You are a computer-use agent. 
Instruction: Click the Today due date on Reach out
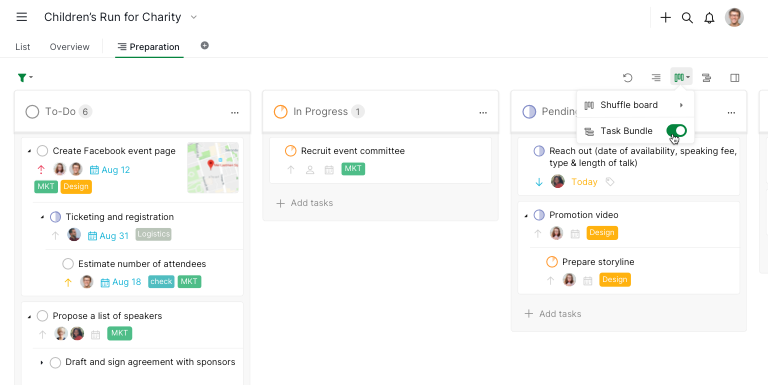[x=584, y=182]
